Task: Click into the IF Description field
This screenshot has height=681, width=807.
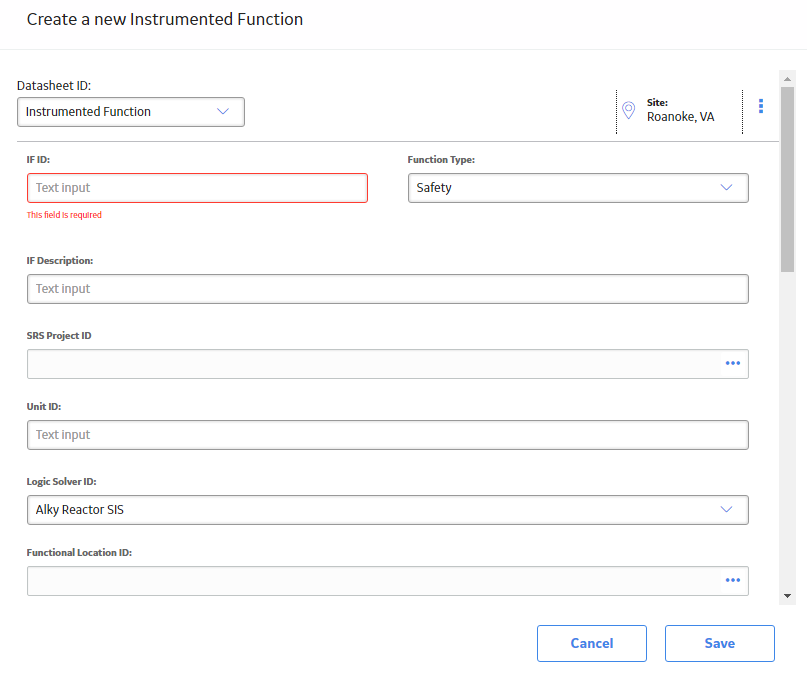Action: pos(388,289)
